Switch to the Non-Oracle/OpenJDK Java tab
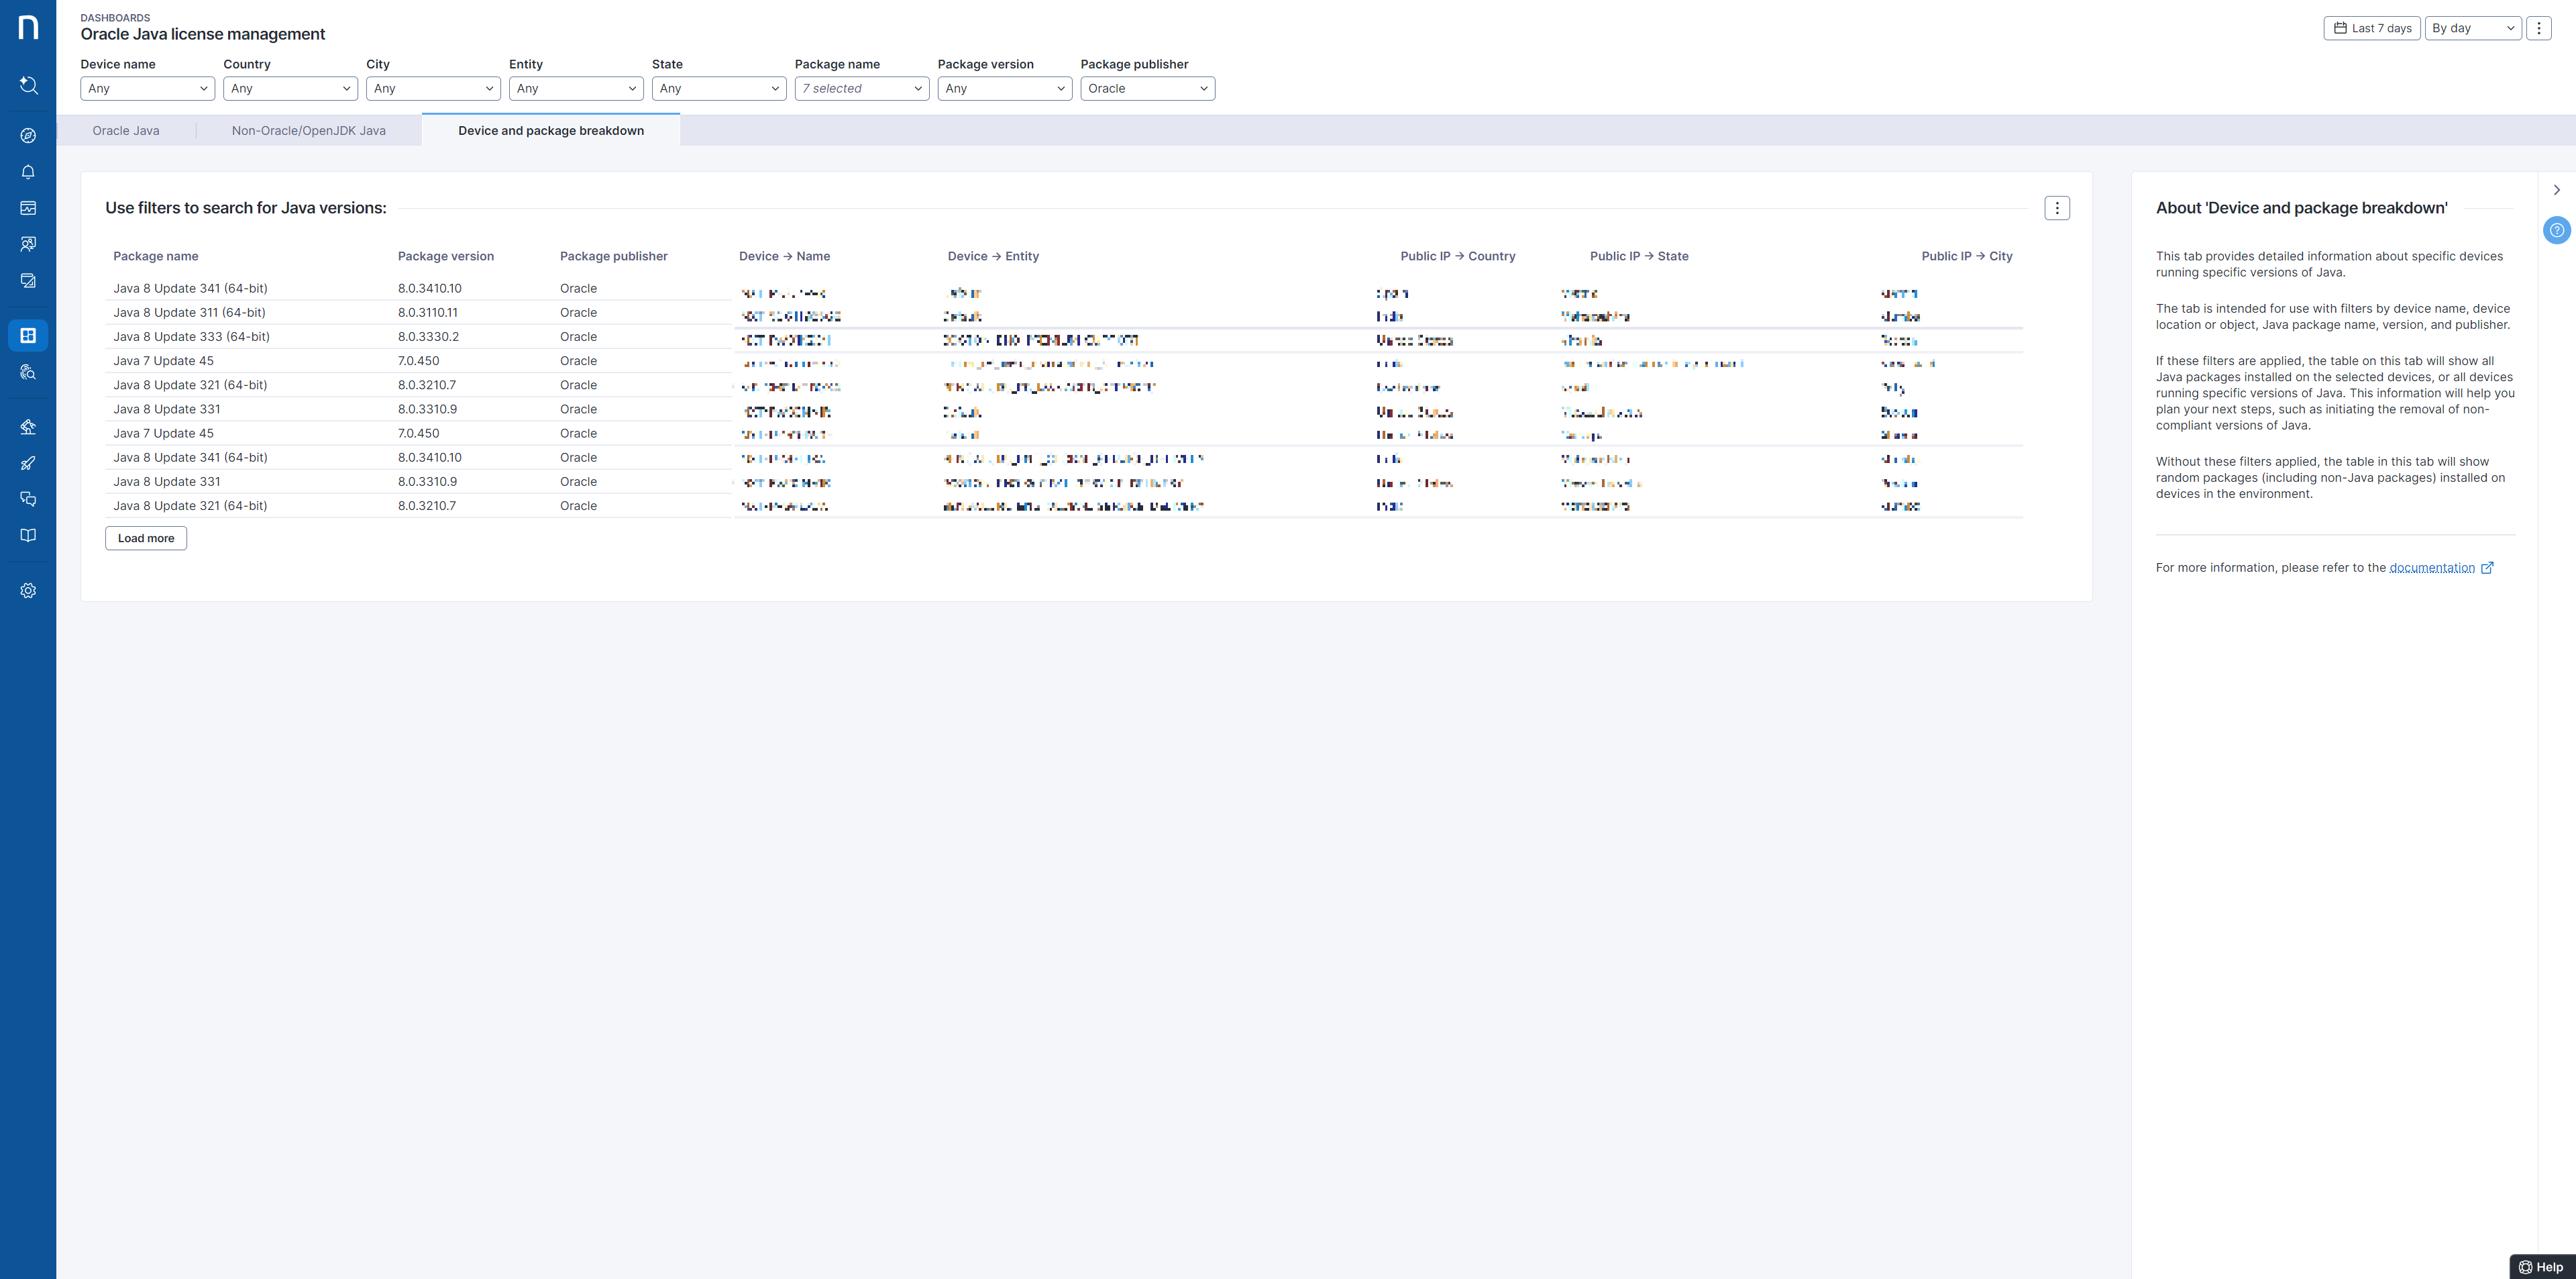2576x1279 pixels. [308, 130]
